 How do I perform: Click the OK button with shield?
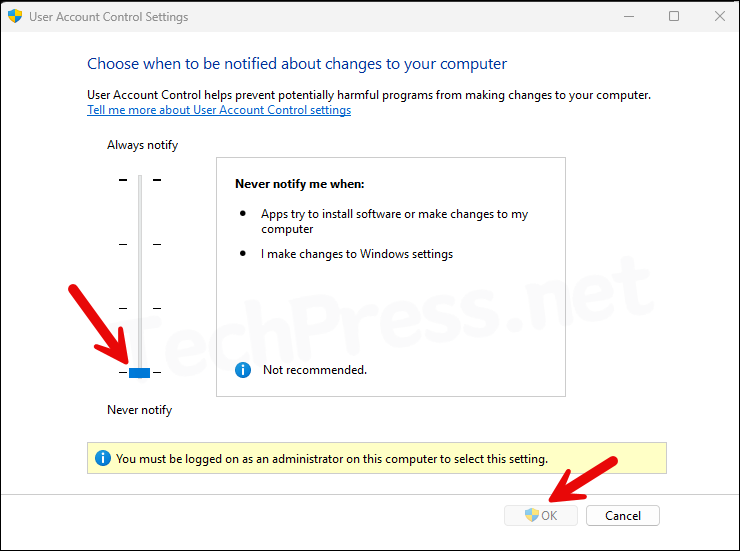(x=541, y=516)
